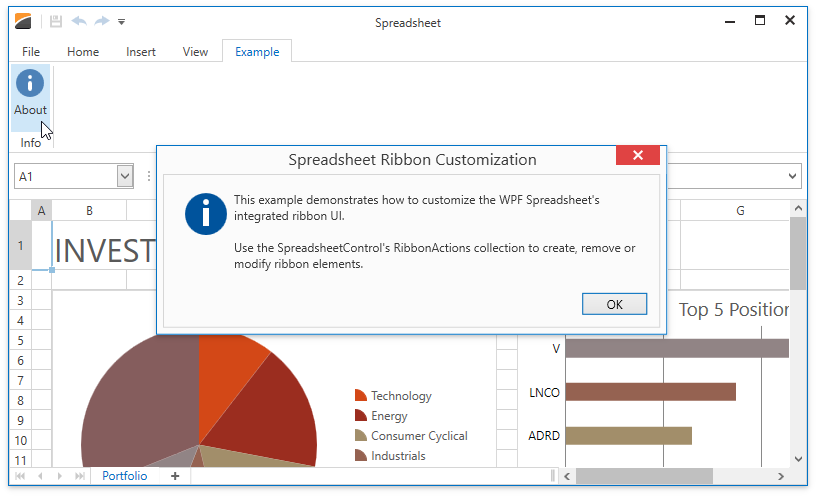Click the sheet tab splitter handle
This screenshot has width=816, height=496.
point(553,476)
